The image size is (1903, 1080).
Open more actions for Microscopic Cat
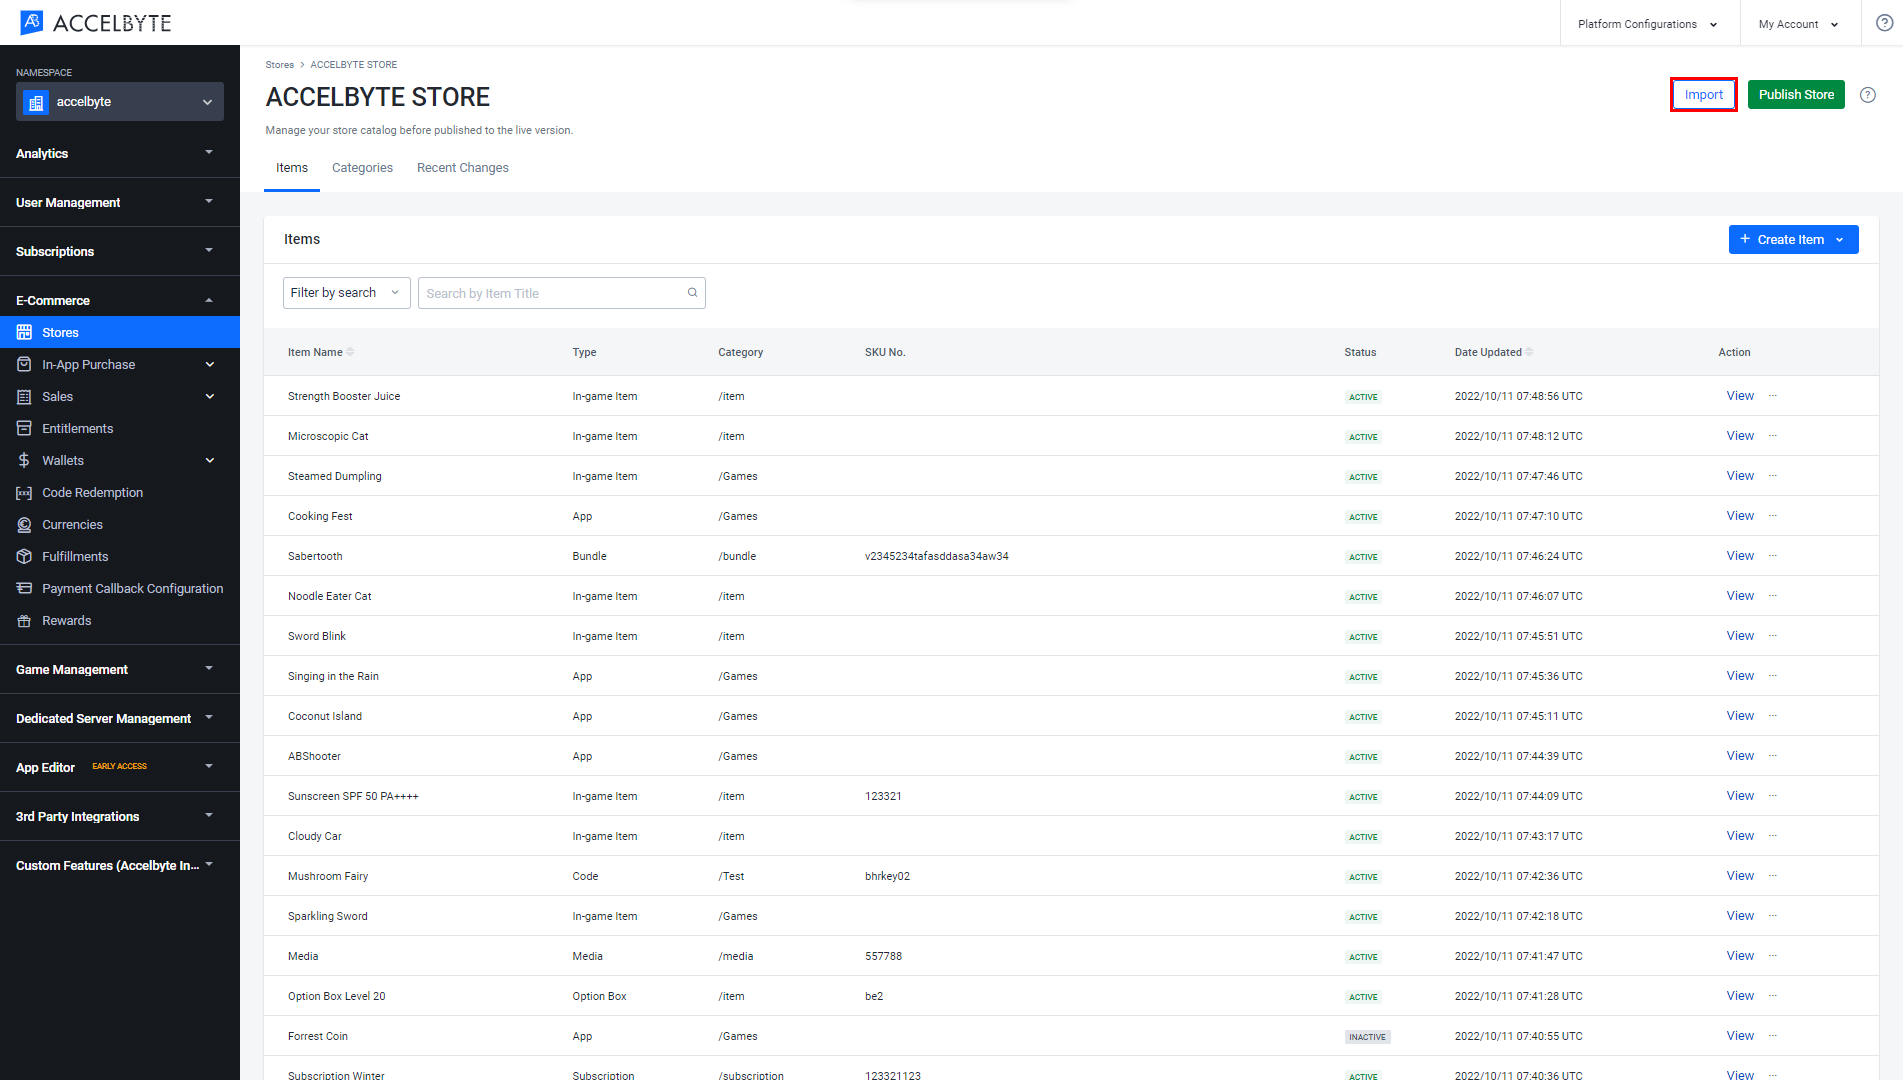[x=1773, y=436]
